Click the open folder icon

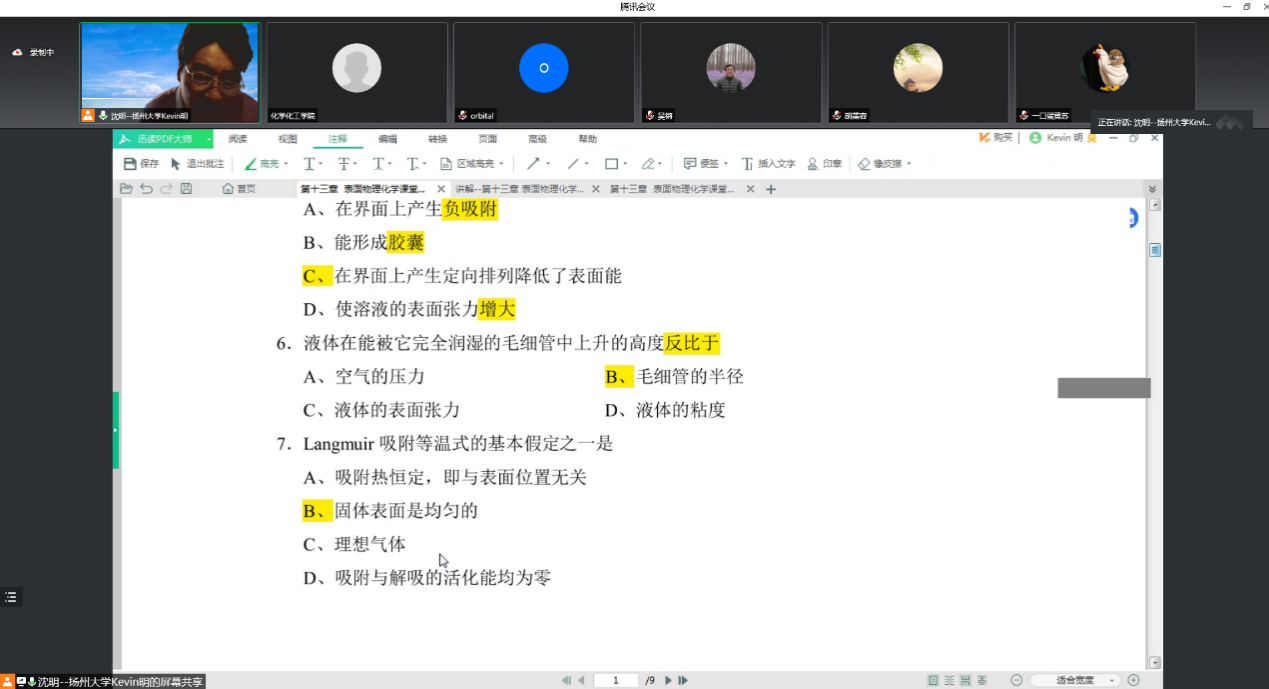126,188
